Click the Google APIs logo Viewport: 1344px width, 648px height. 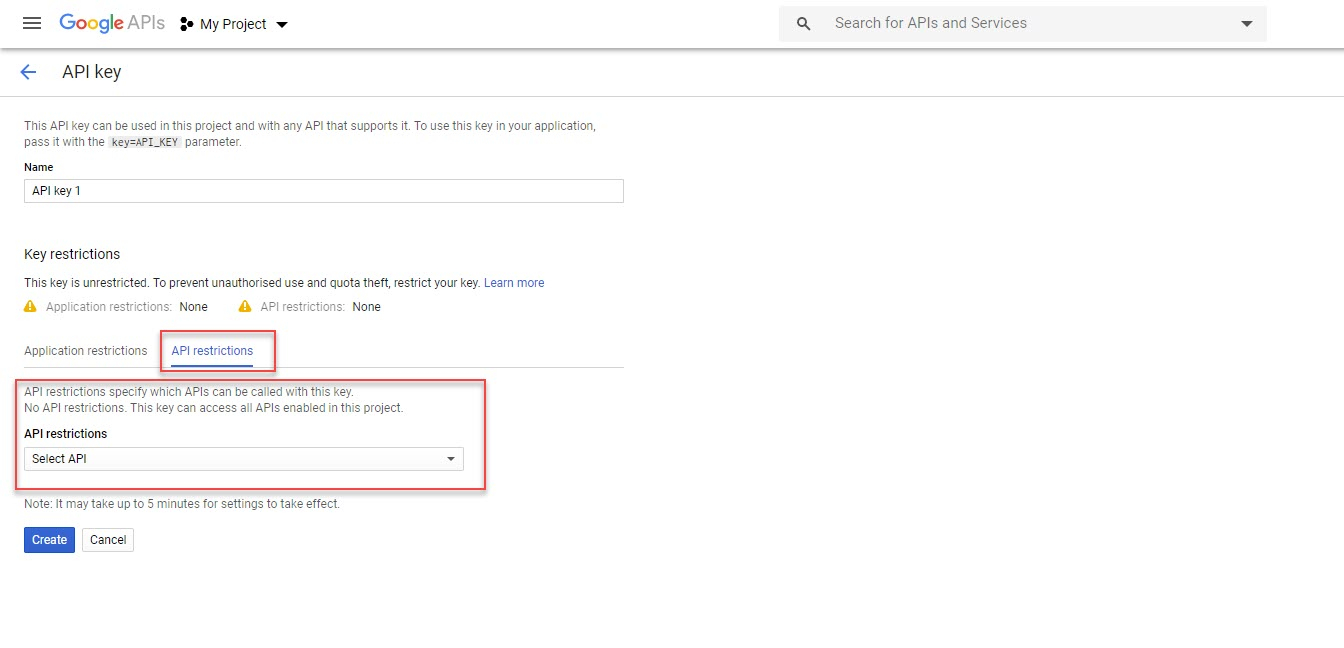[112, 23]
